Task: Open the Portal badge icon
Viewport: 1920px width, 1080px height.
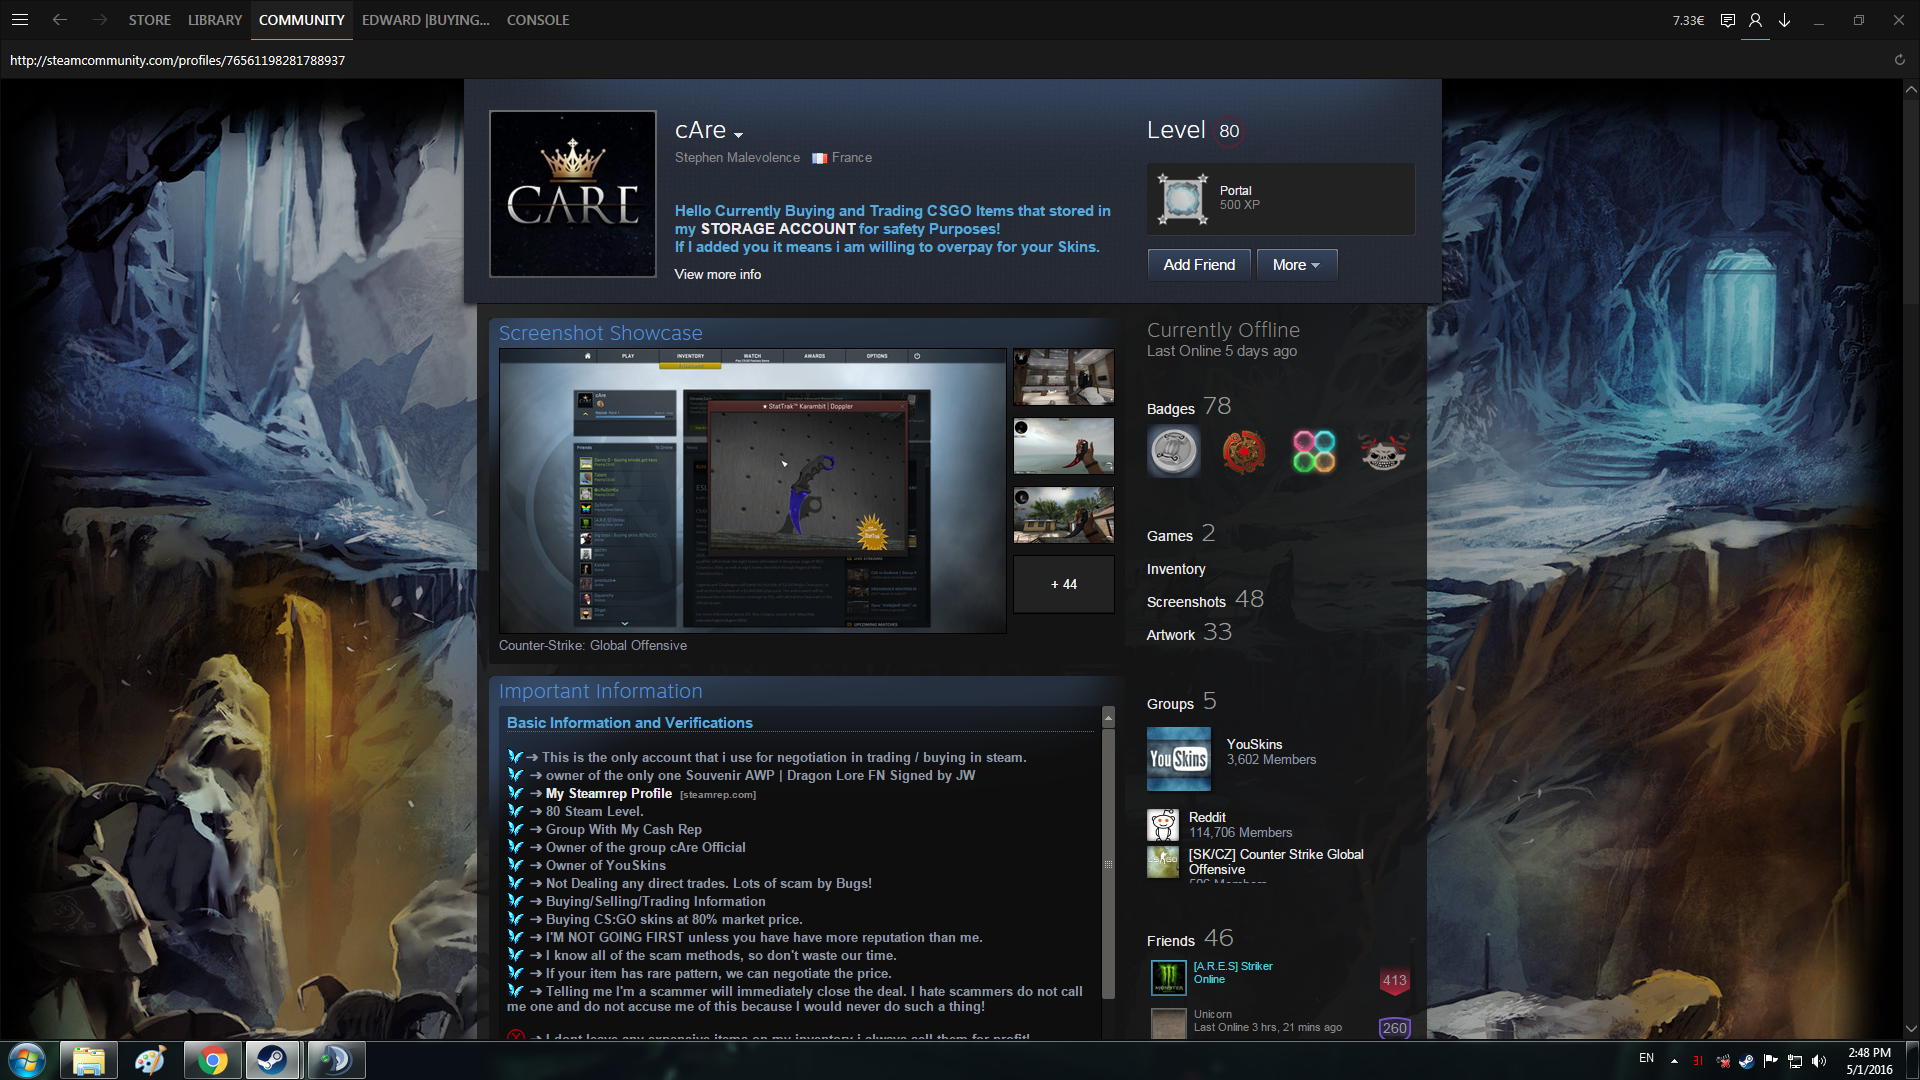Action: coord(1183,198)
